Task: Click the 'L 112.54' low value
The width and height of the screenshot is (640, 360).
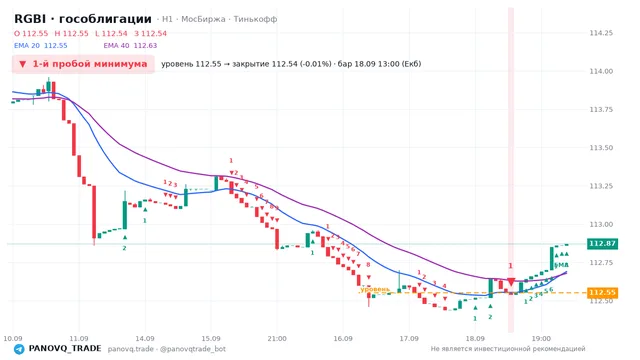Action: [111, 33]
